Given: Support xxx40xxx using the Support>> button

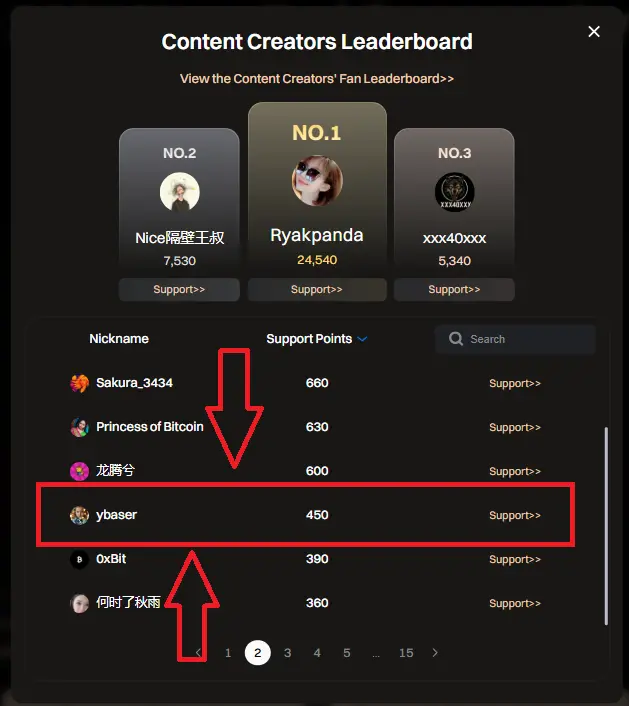Looking at the screenshot, I should (x=454, y=290).
